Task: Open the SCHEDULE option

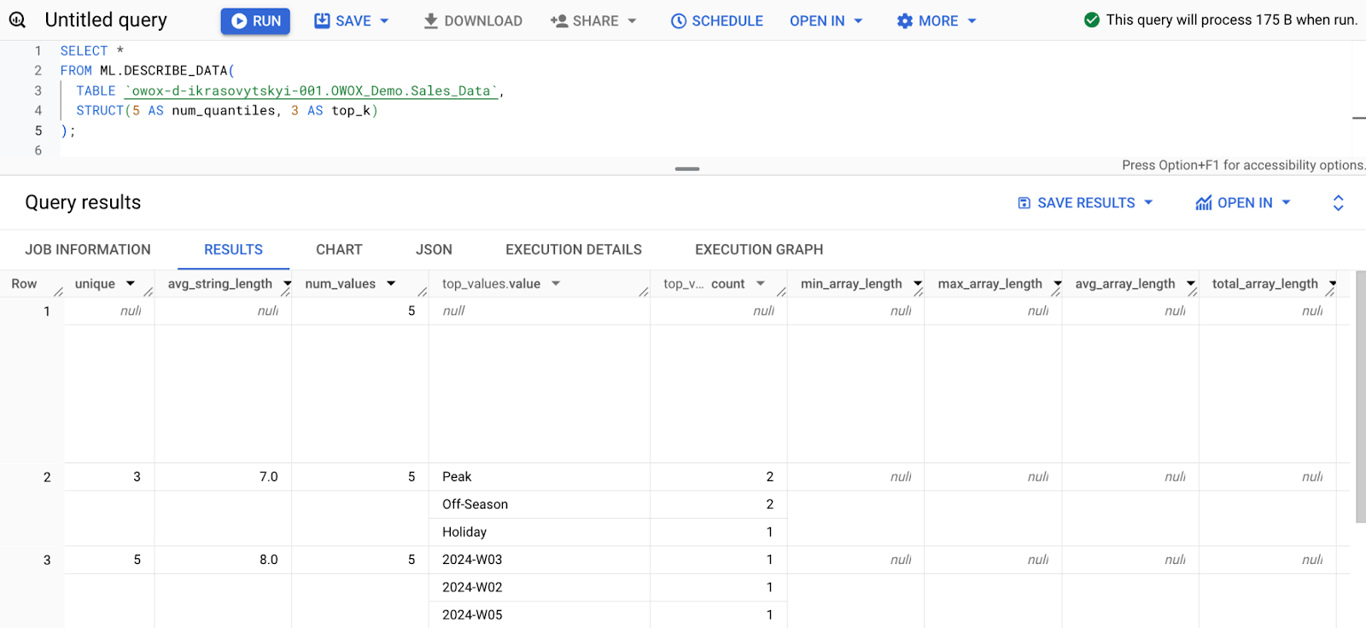Action: click(716, 20)
